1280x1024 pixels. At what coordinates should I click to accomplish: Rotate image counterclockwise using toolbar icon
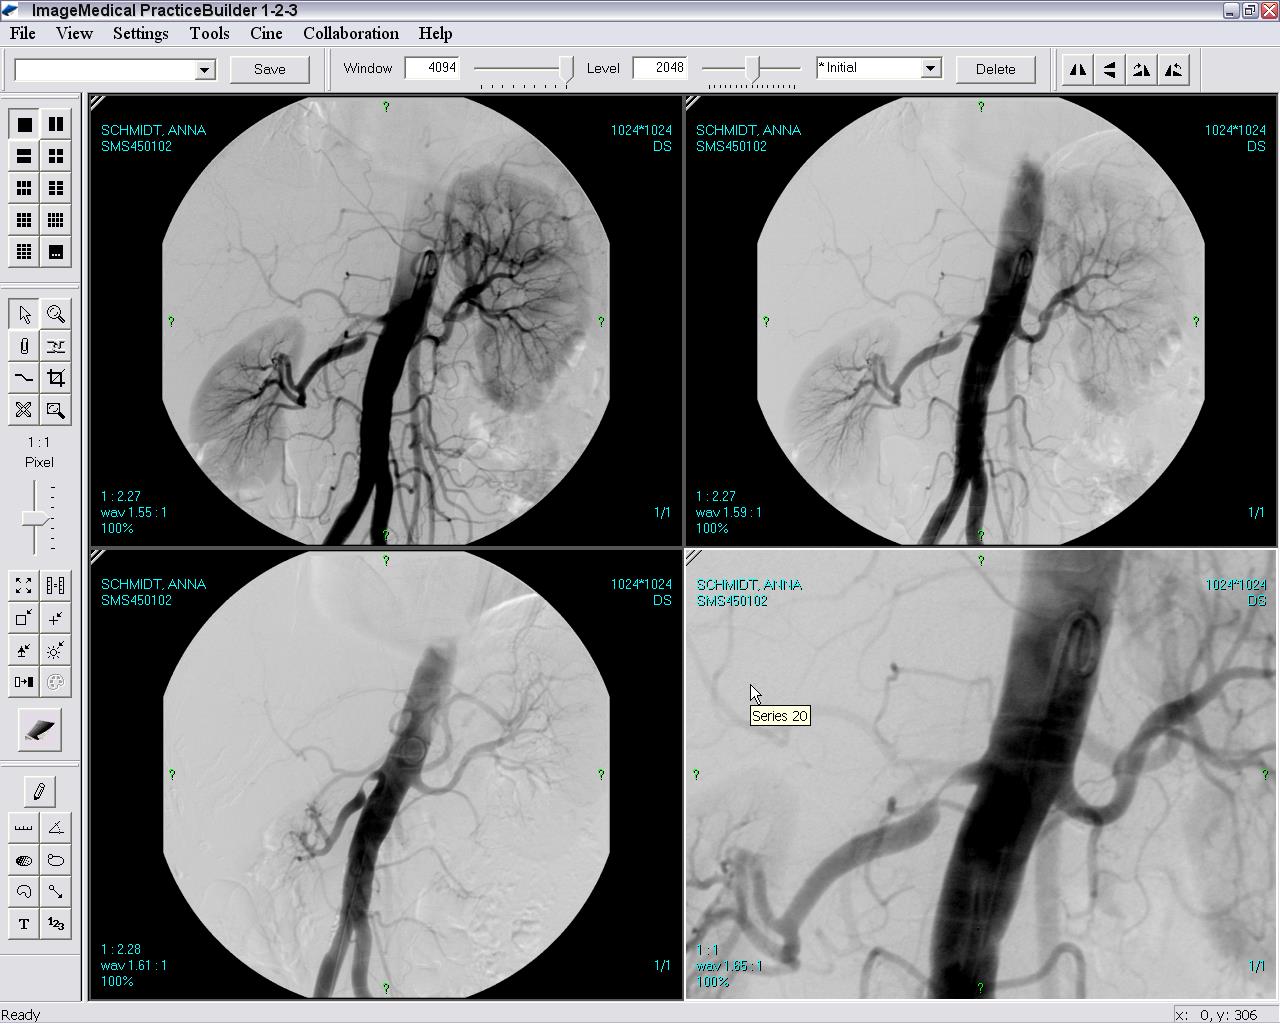[1173, 70]
